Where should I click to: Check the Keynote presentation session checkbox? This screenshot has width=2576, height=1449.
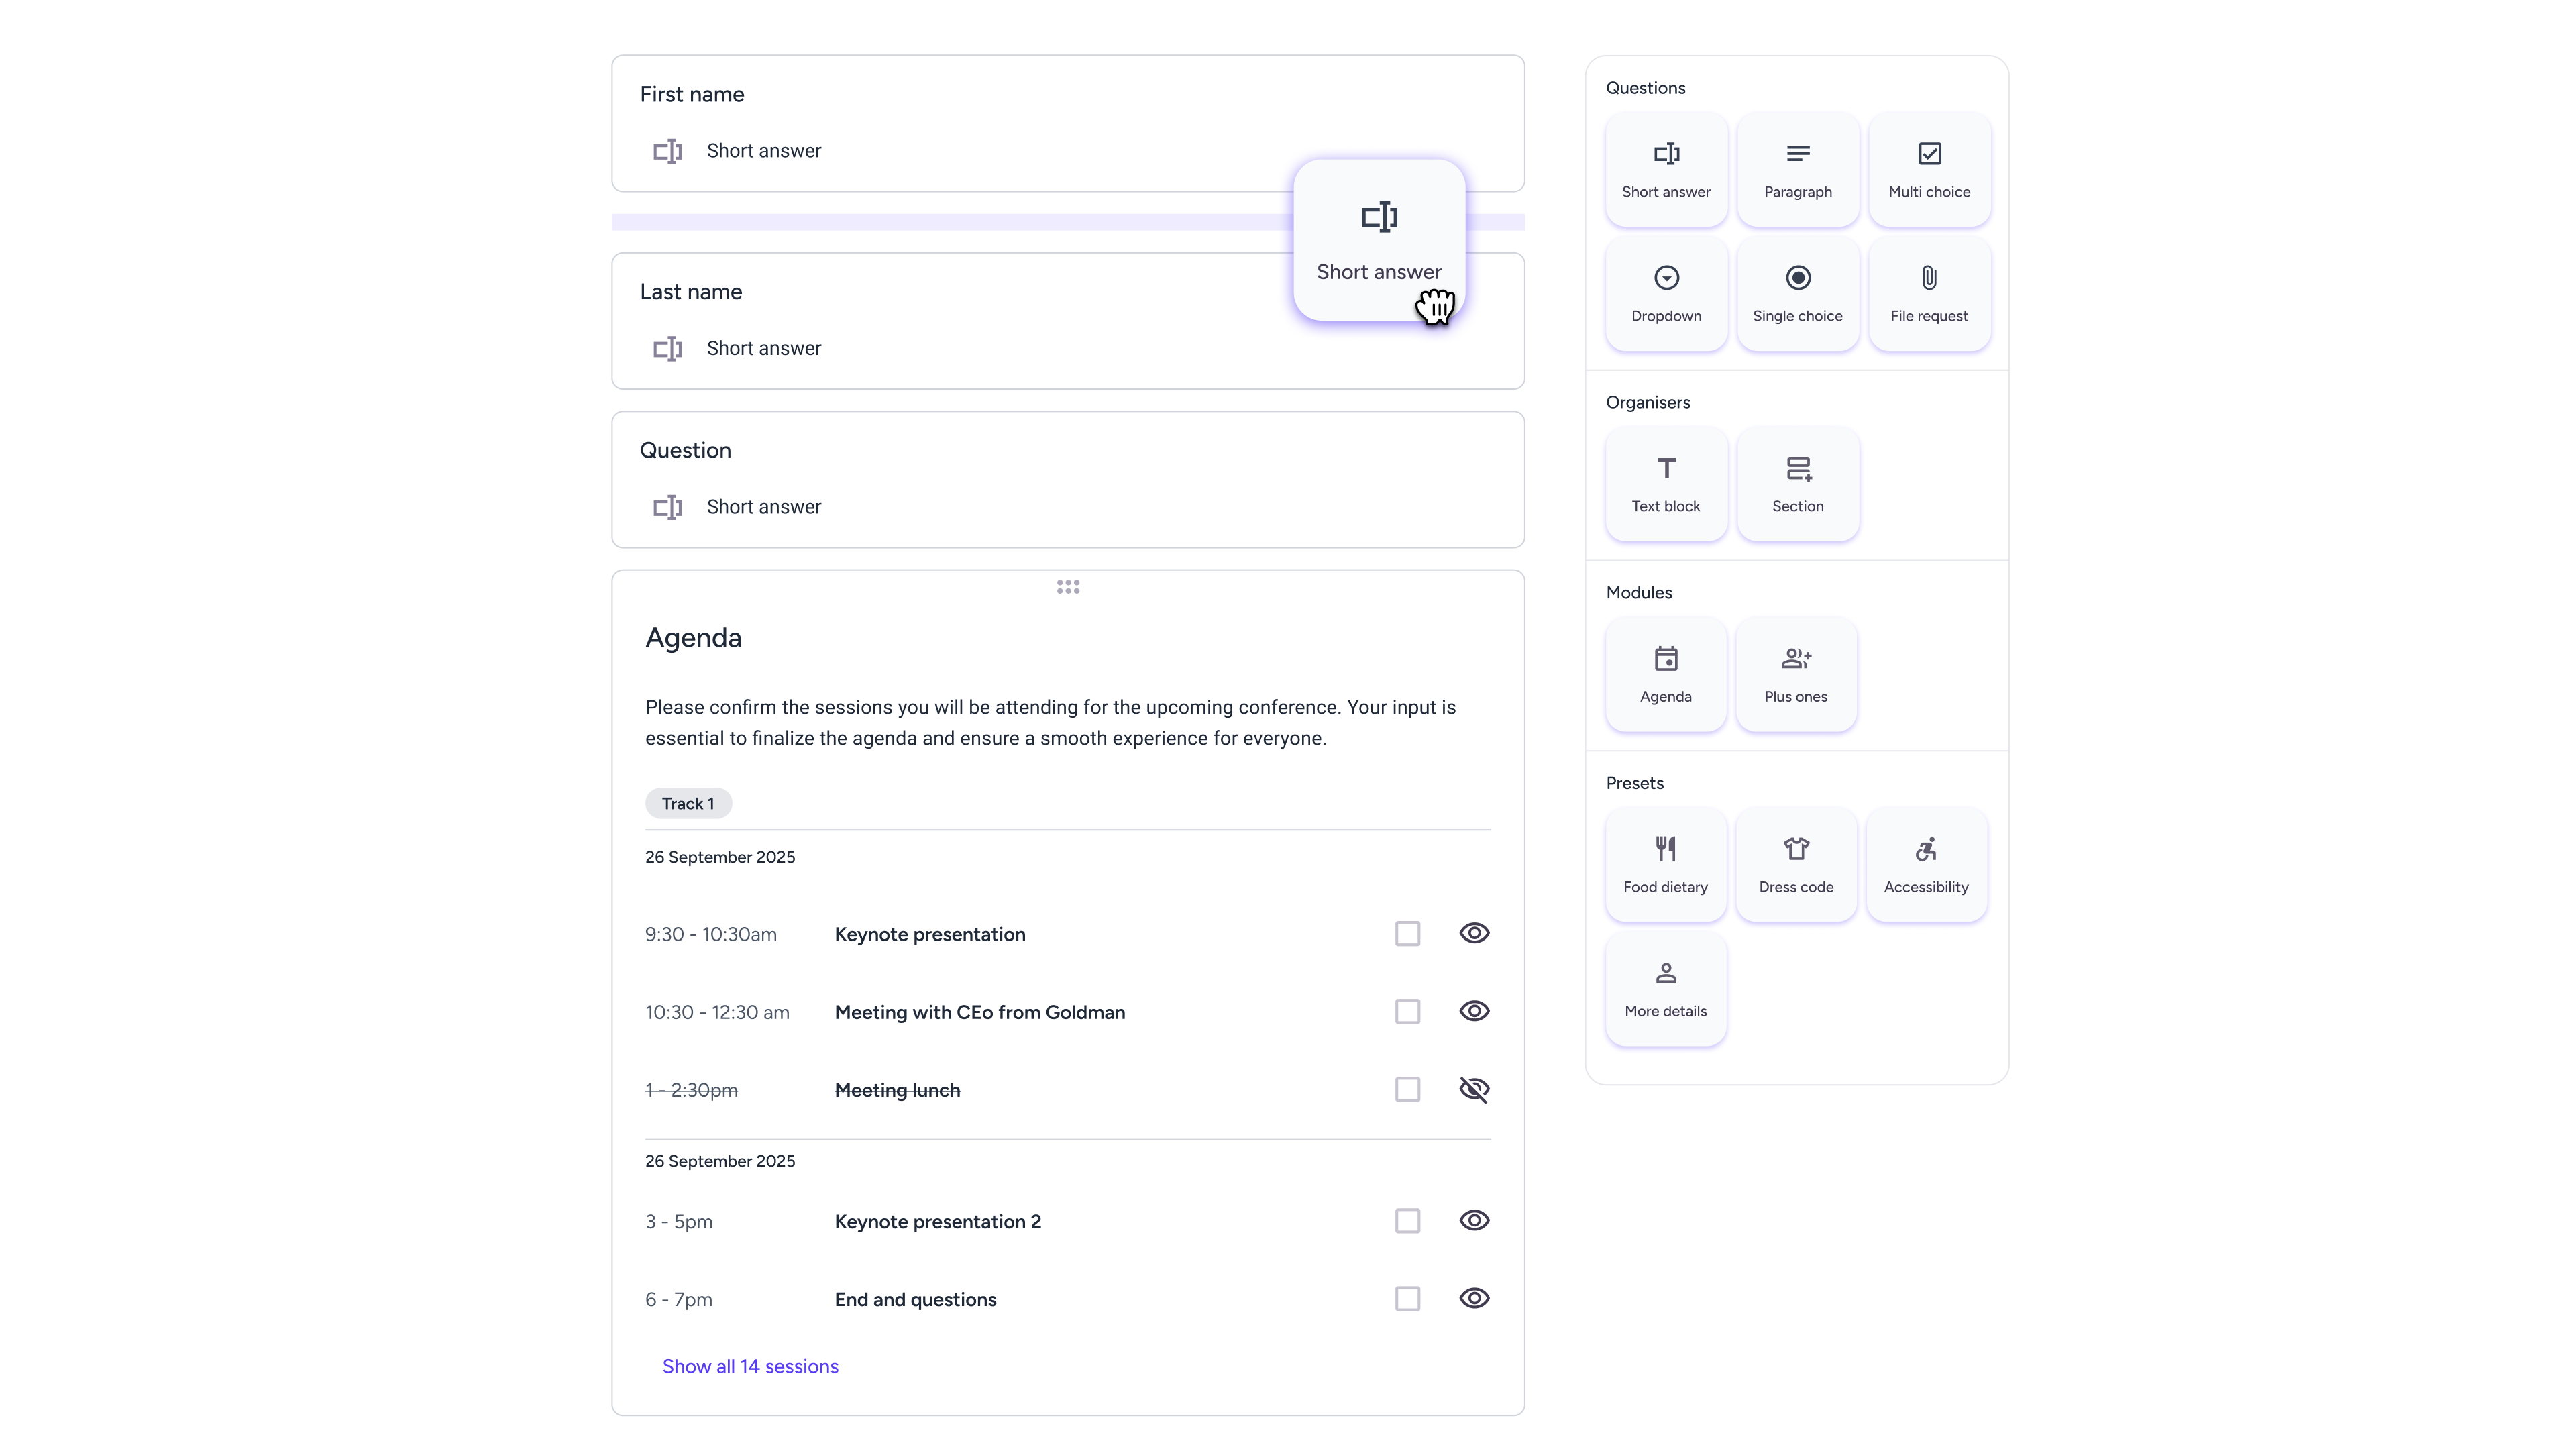click(x=1407, y=933)
